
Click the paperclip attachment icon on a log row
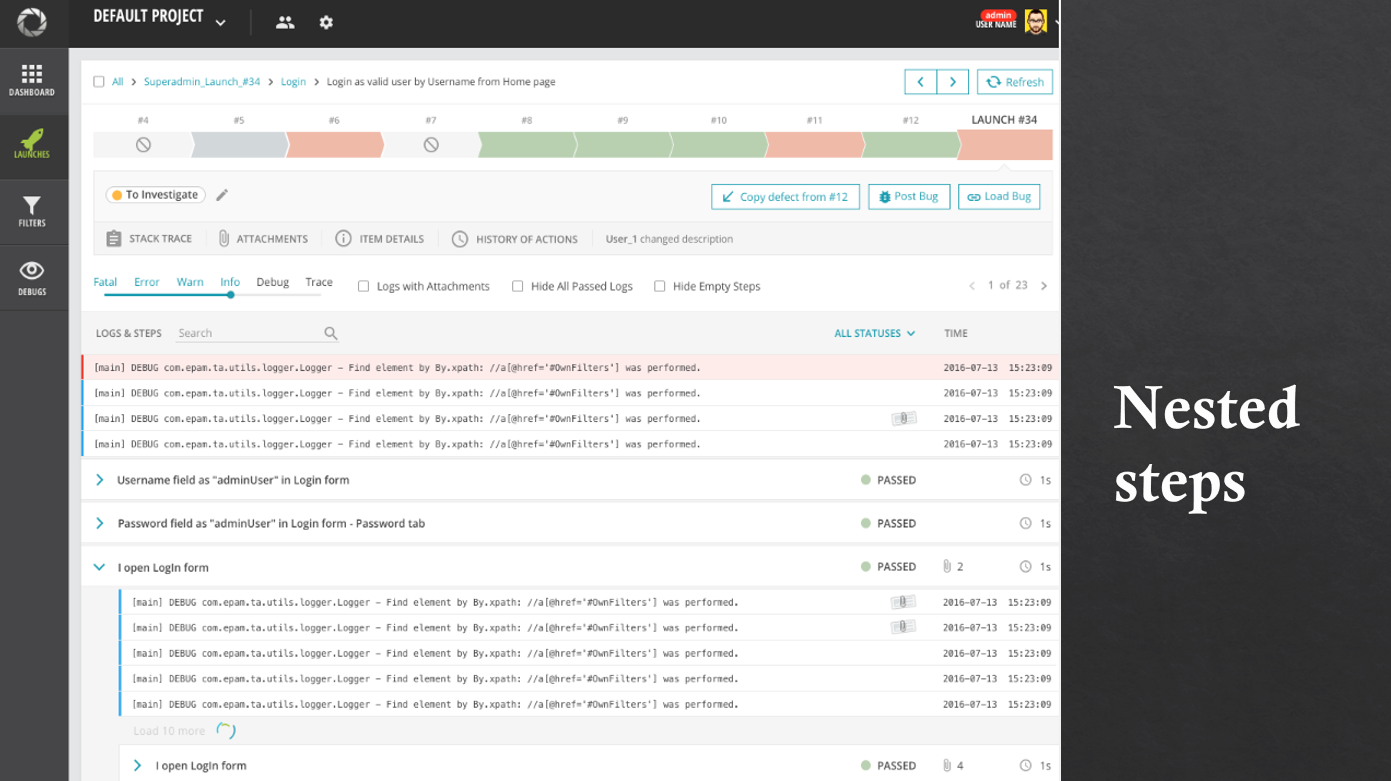coord(903,418)
